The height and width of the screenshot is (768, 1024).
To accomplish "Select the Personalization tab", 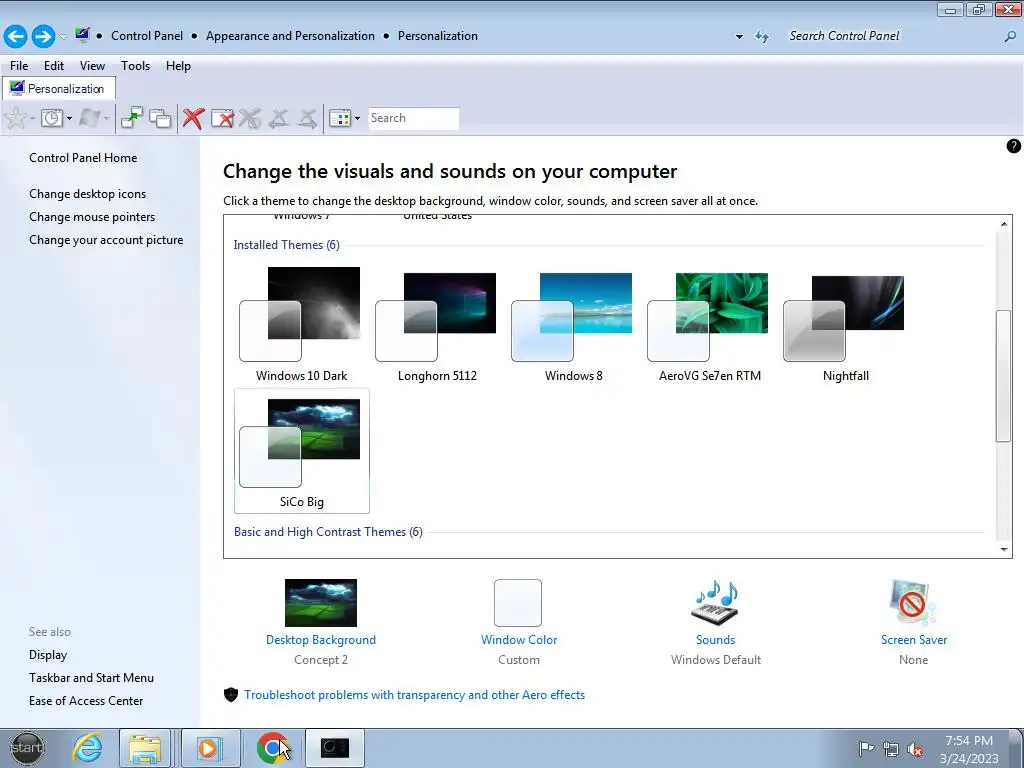I will pyautogui.click(x=59, y=89).
